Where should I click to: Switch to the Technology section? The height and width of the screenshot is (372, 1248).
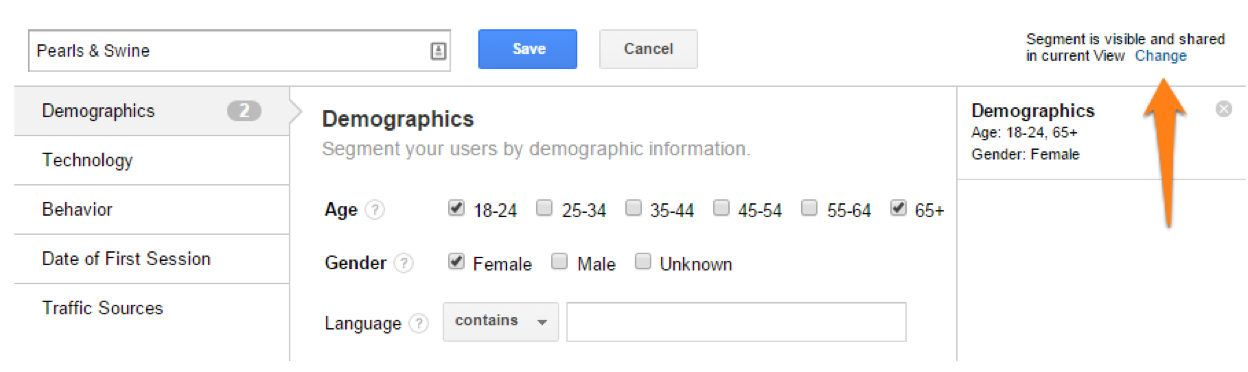point(152,160)
